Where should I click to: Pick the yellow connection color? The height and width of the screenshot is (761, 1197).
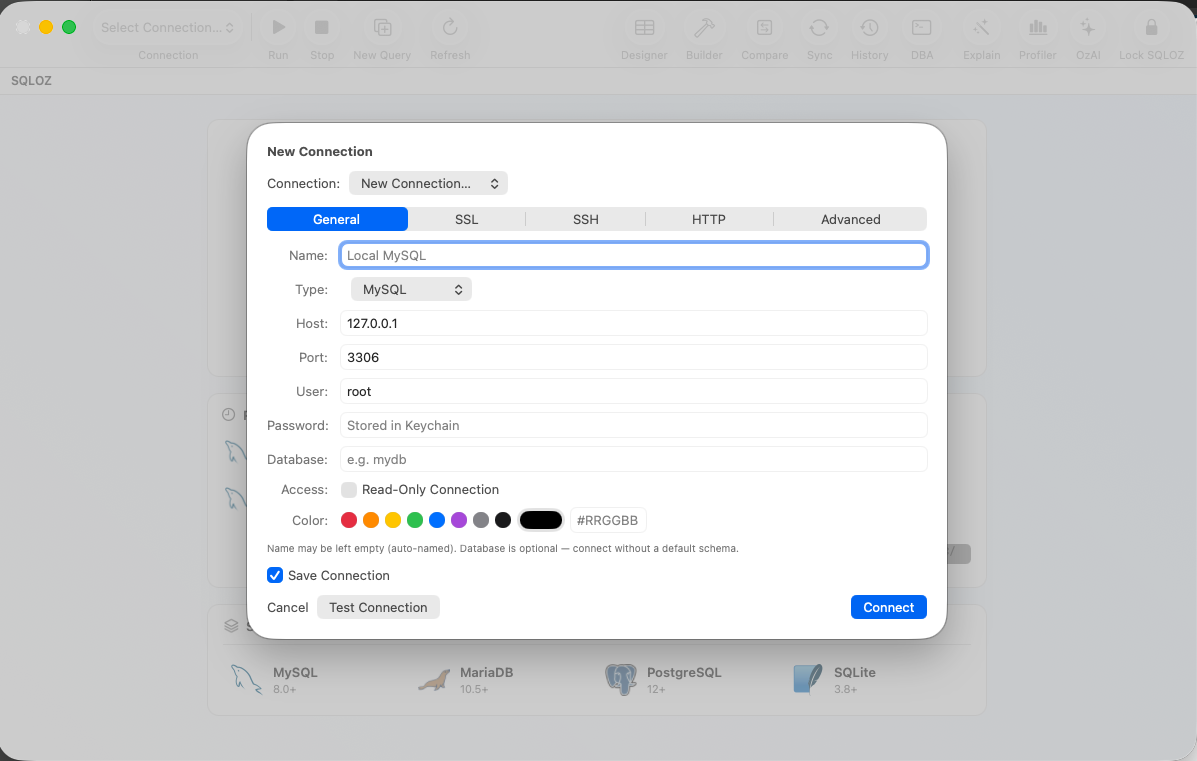pos(393,521)
